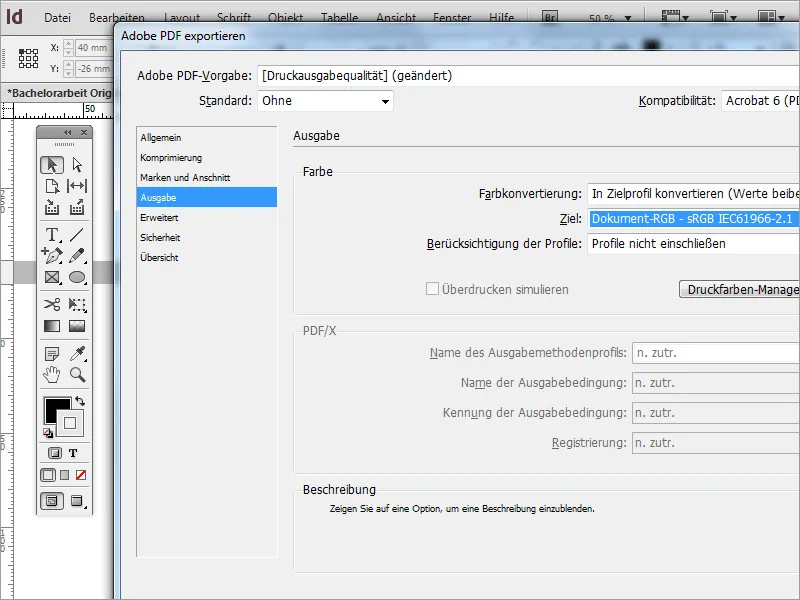800x600 pixels.
Task: Select Übersicht in the export sidebar
Action: [x=207, y=258]
